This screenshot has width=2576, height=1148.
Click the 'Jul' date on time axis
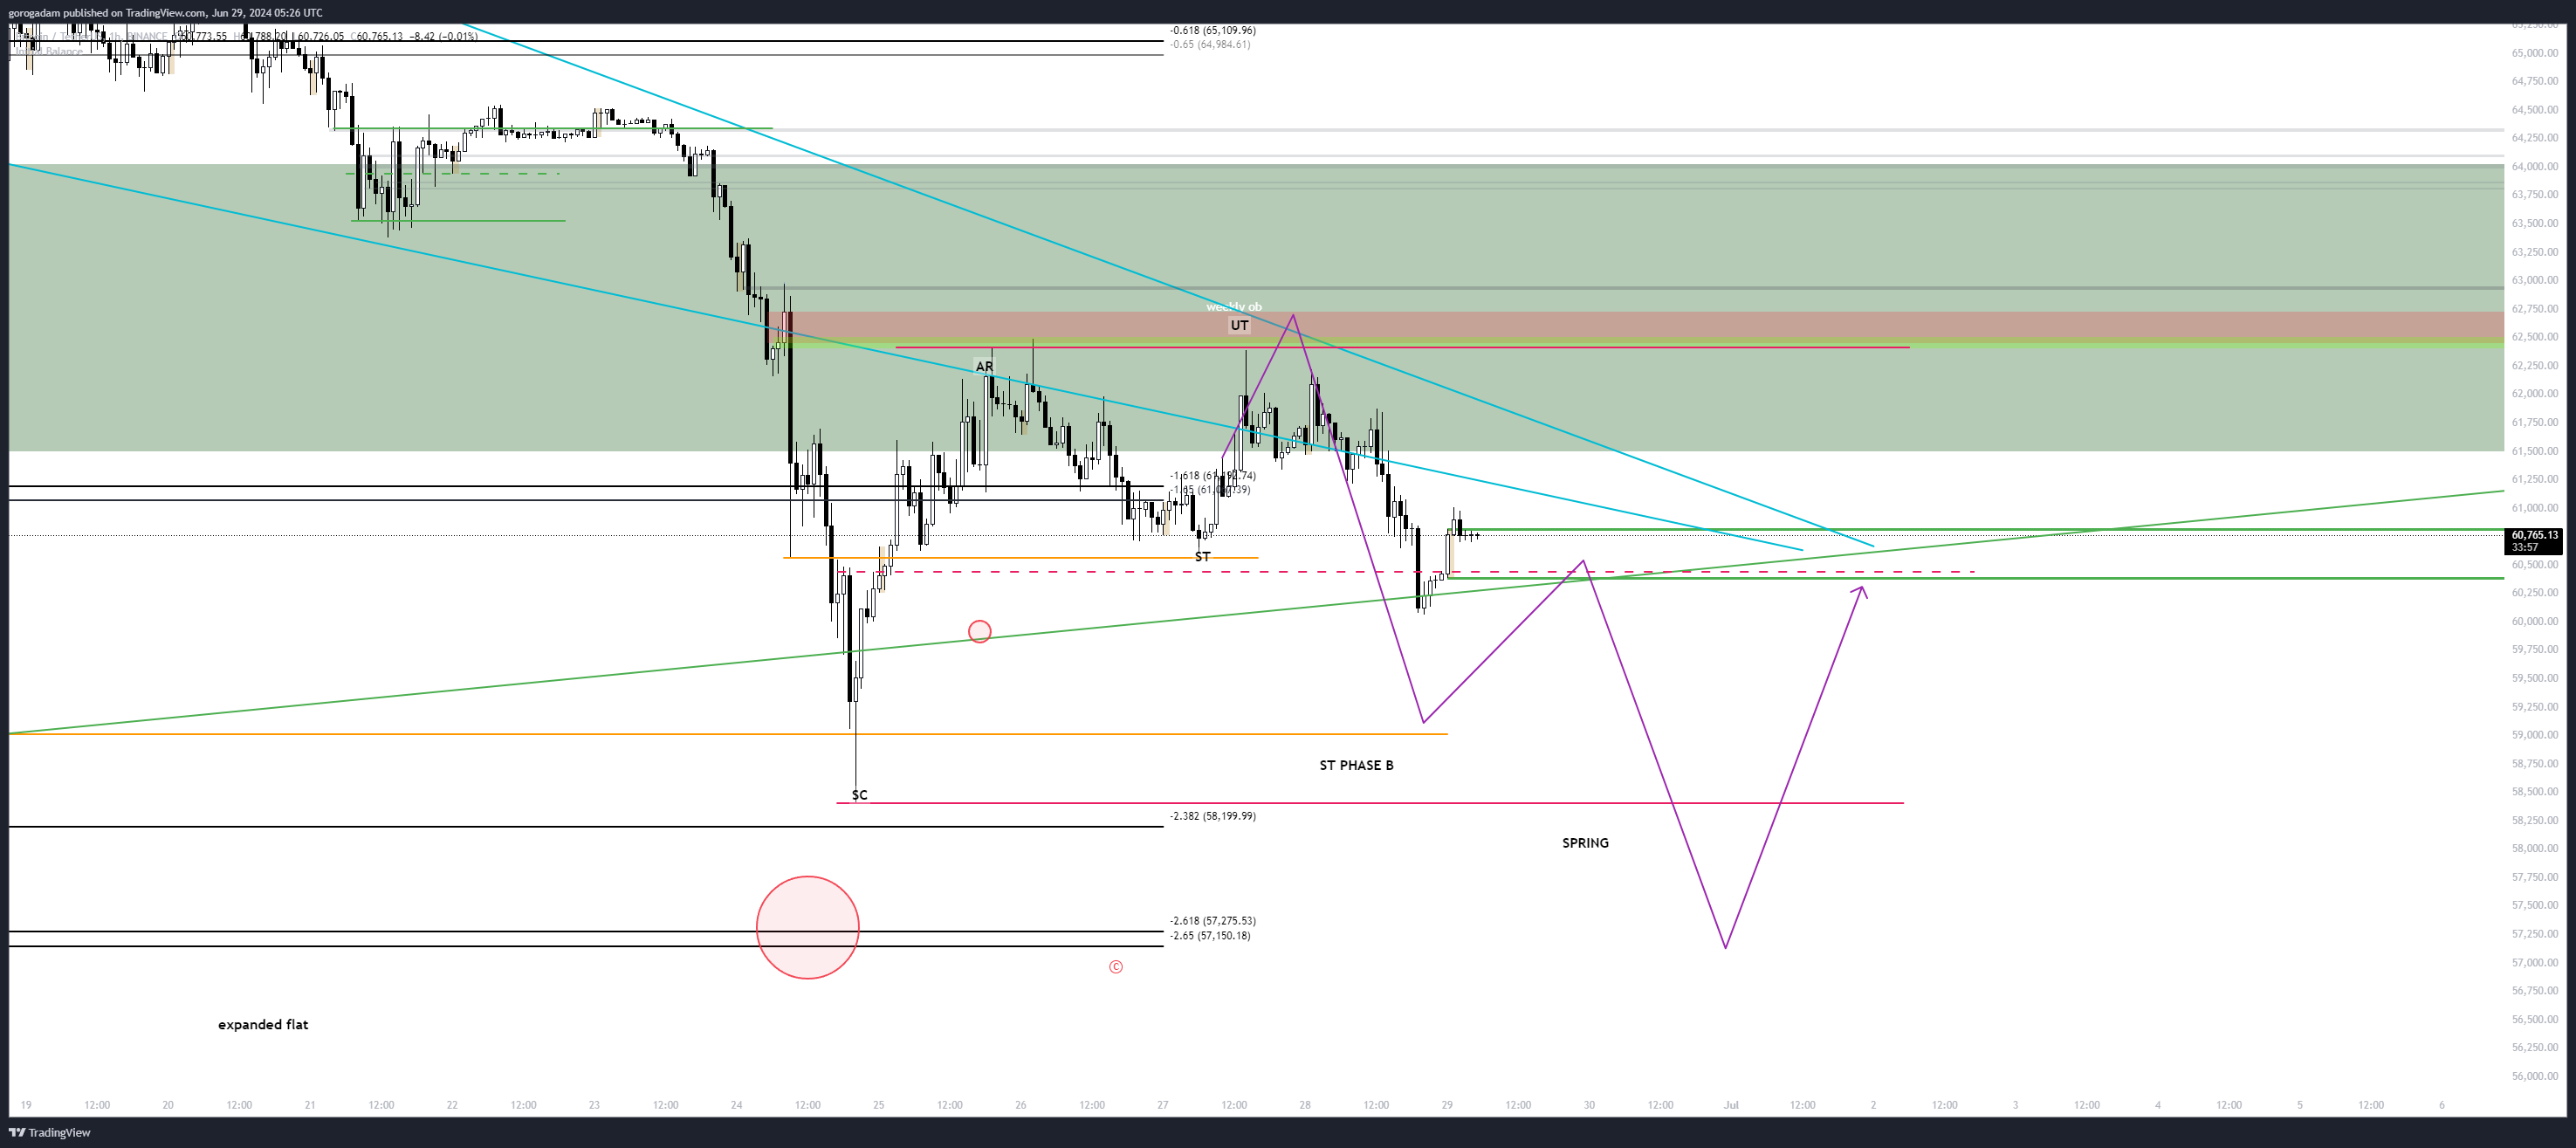1730,1105
